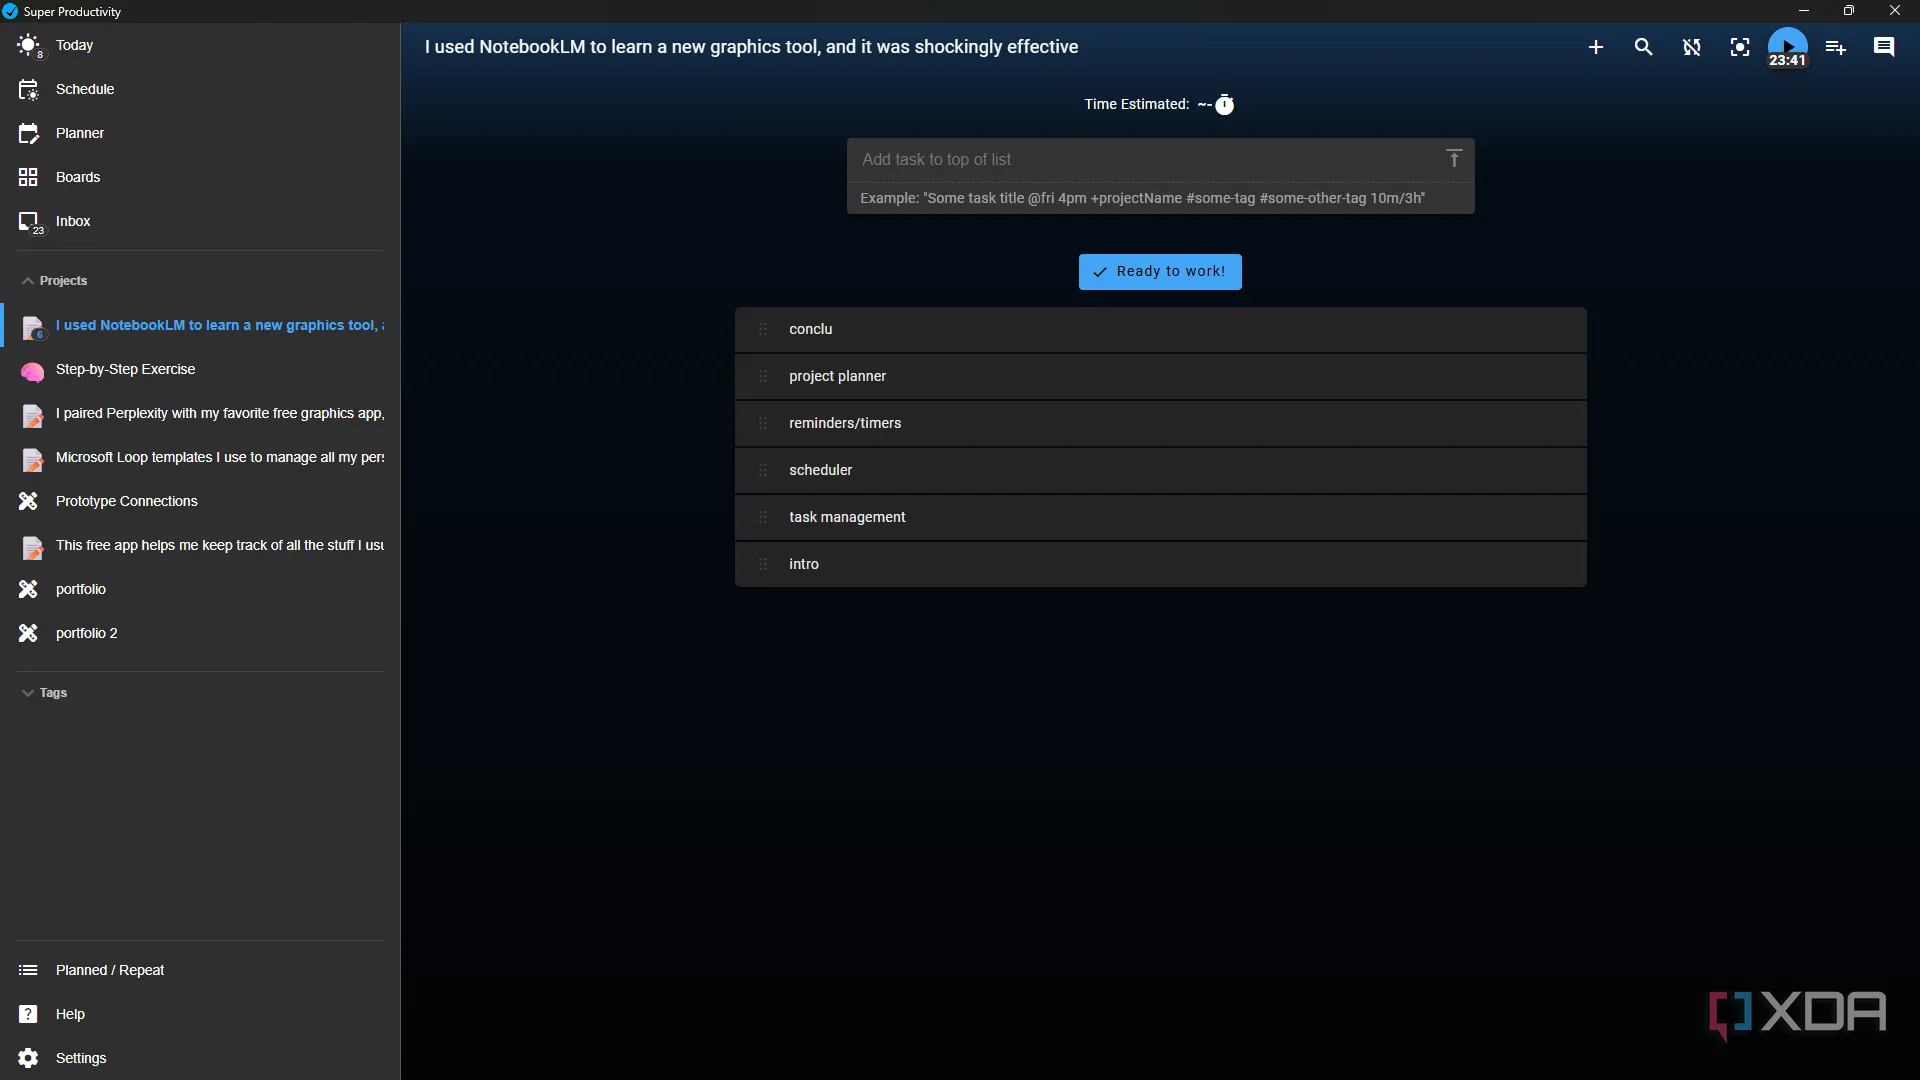Click the sync icon in toolbar
1920x1080 pixels.
(x=1691, y=47)
